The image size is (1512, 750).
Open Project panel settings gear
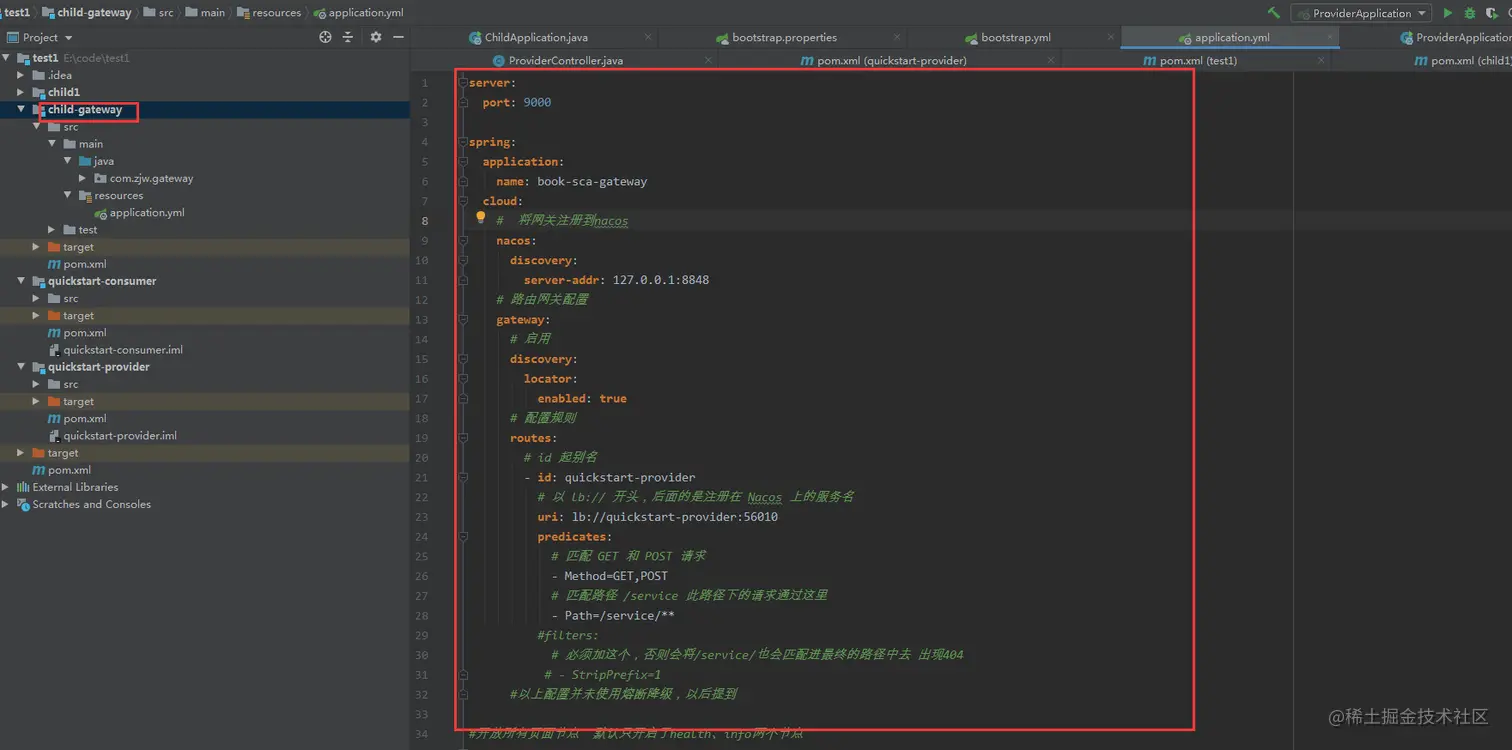376,37
